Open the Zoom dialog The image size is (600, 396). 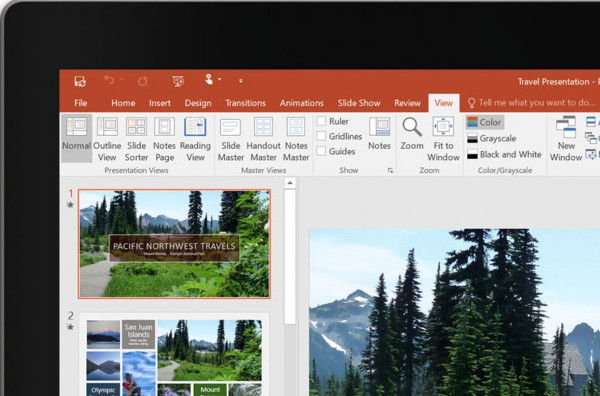click(412, 133)
